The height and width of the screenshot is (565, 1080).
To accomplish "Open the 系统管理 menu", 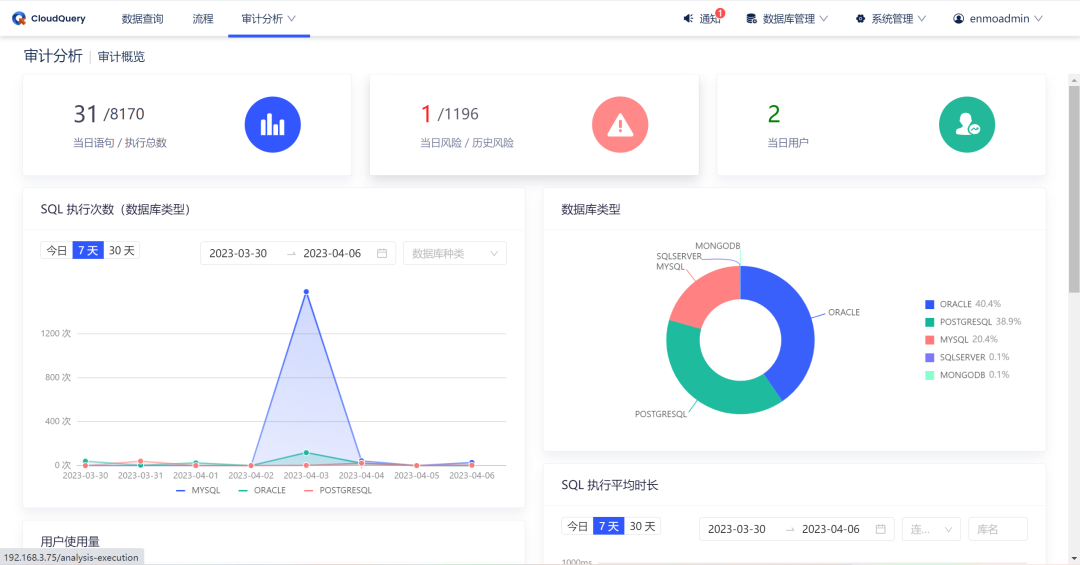I will point(891,19).
